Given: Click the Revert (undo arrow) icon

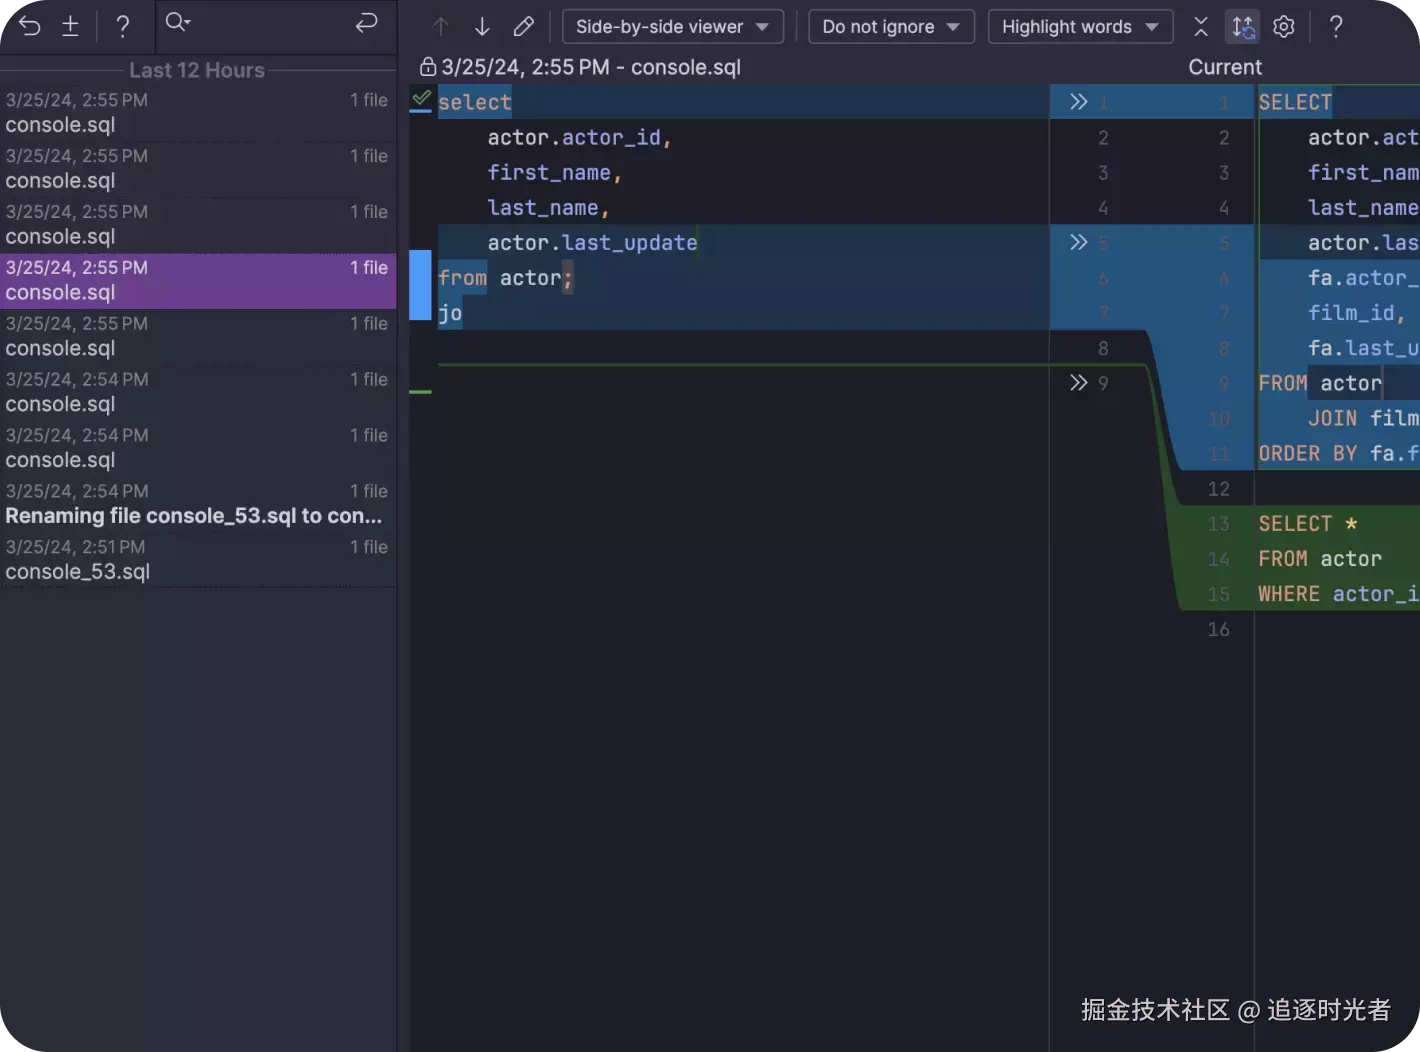Looking at the screenshot, I should [30, 26].
